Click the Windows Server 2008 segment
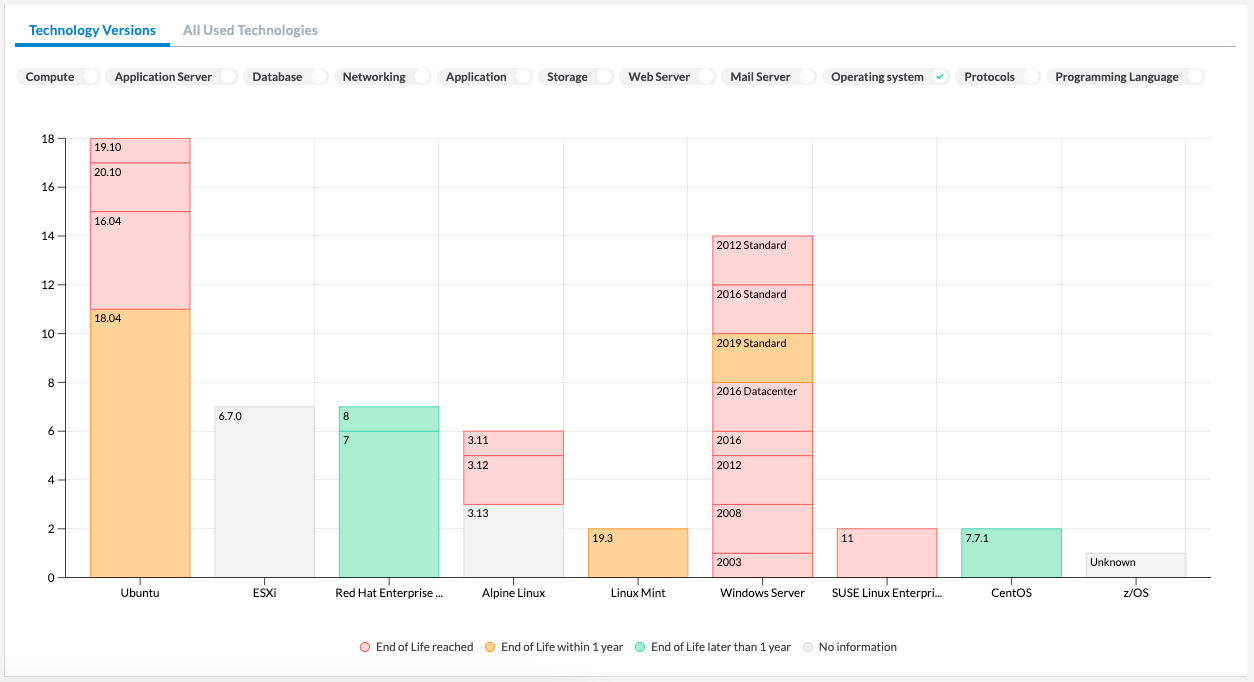 click(762, 529)
